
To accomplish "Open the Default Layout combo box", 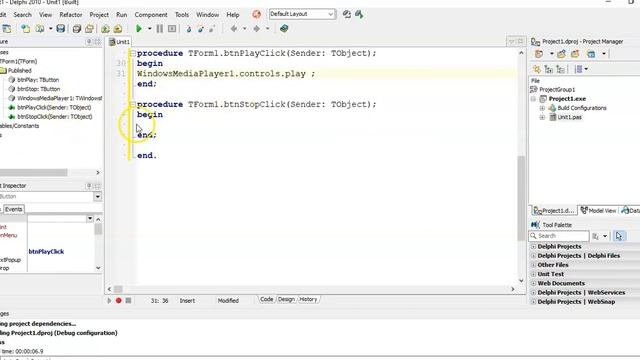I will (x=302, y=14).
